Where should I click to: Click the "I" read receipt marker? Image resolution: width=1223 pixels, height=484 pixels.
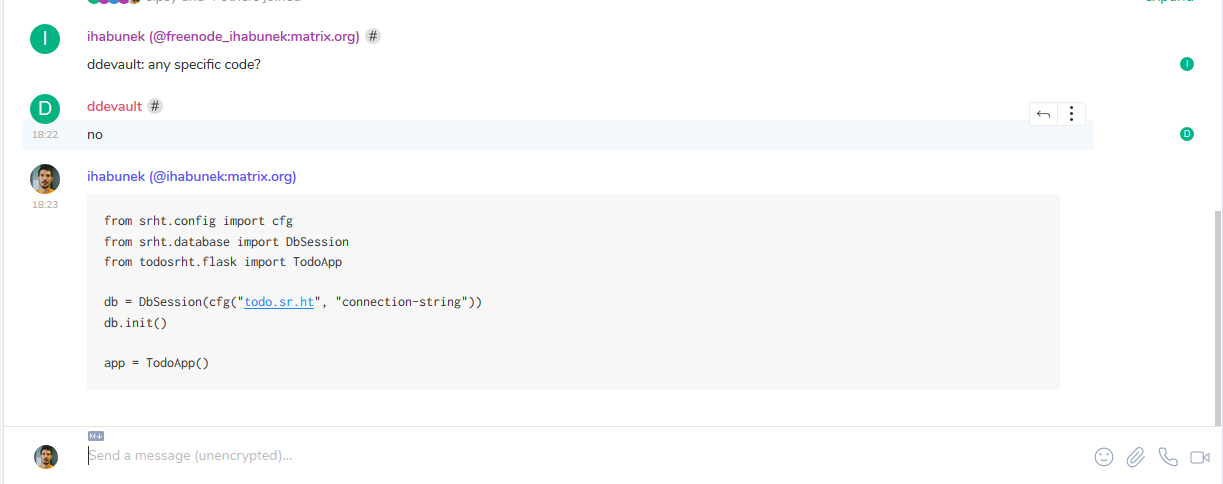coord(1187,64)
